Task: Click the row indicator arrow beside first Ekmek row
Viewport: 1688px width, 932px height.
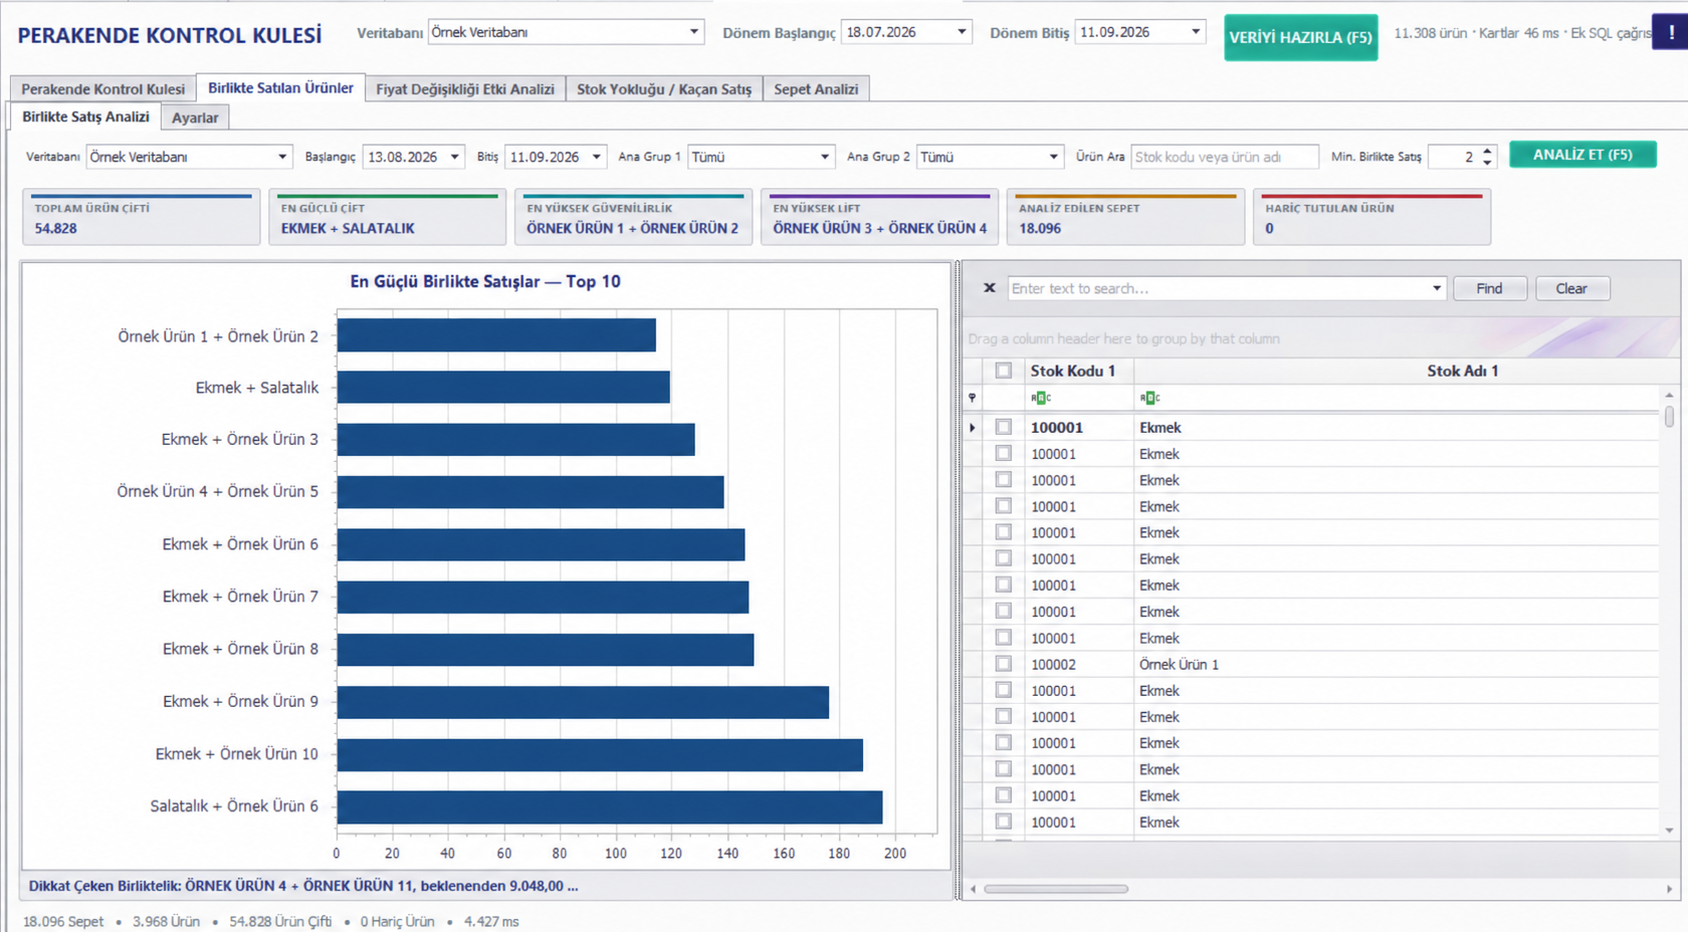Action: coord(972,428)
